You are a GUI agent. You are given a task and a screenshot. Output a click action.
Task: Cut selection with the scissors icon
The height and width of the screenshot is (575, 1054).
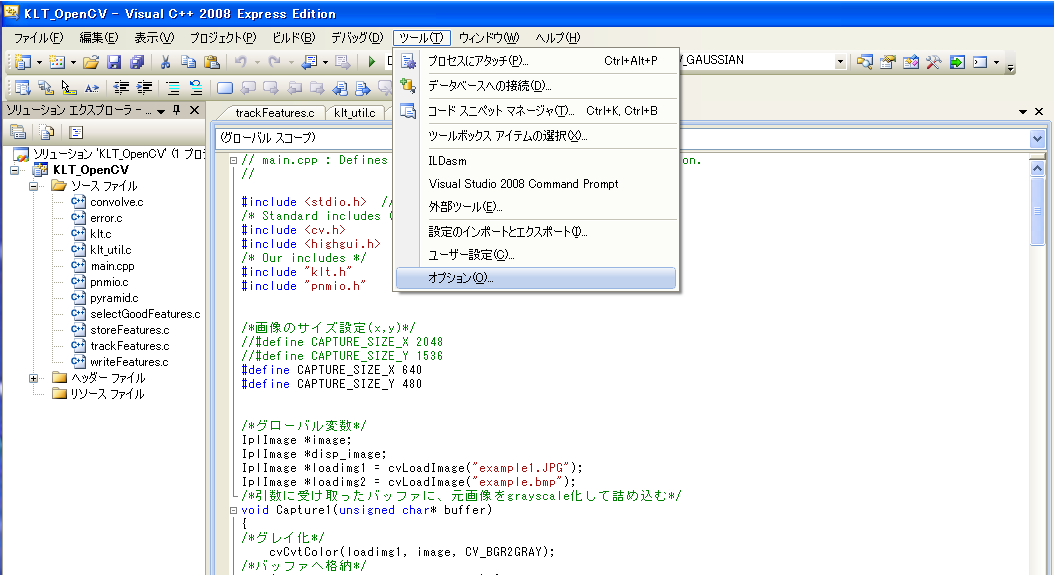tap(165, 62)
